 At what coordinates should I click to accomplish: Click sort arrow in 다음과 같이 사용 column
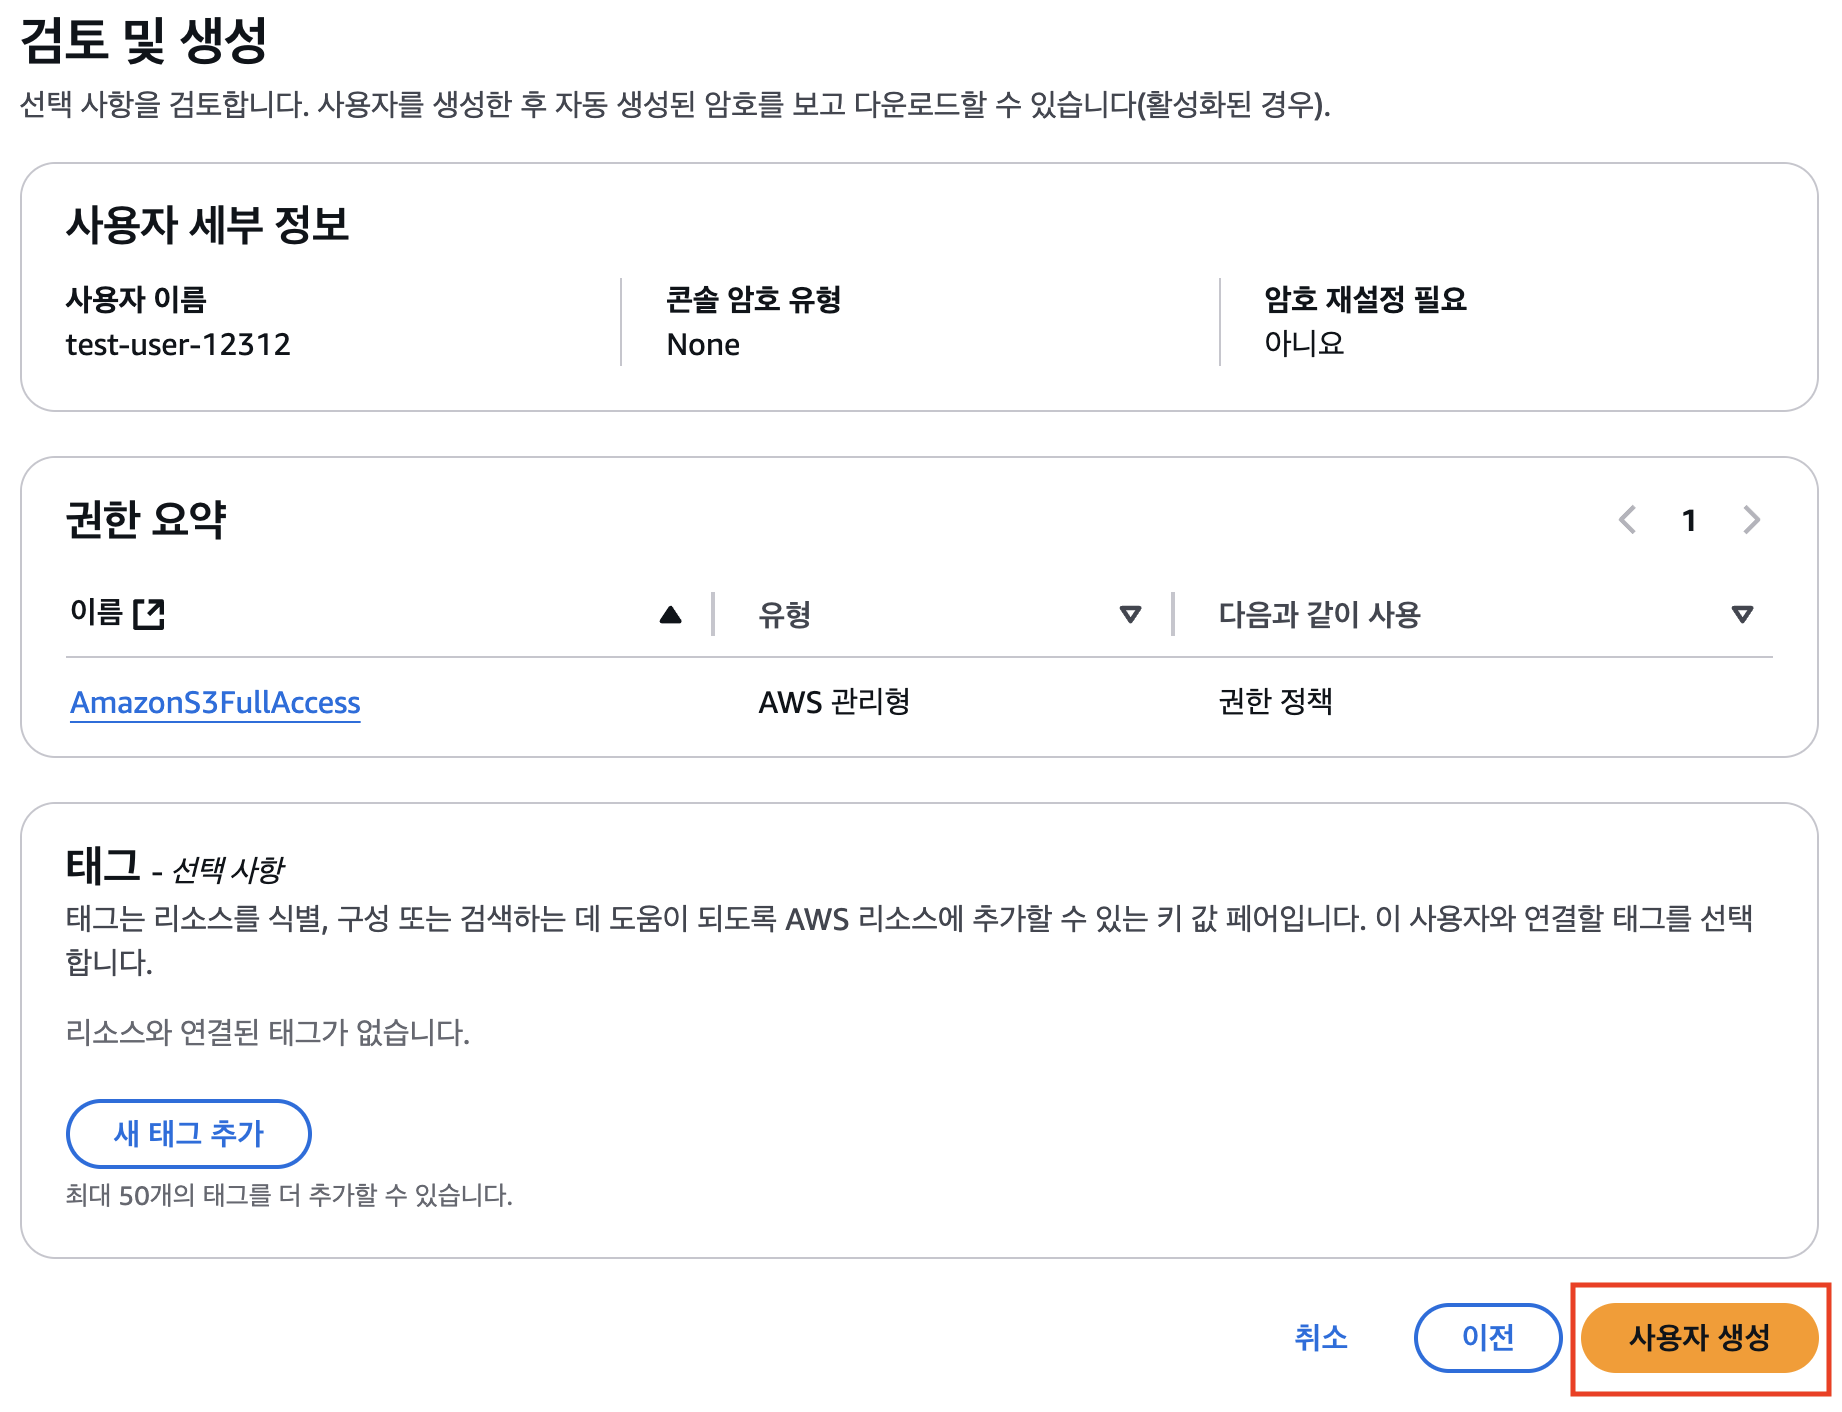(1742, 615)
